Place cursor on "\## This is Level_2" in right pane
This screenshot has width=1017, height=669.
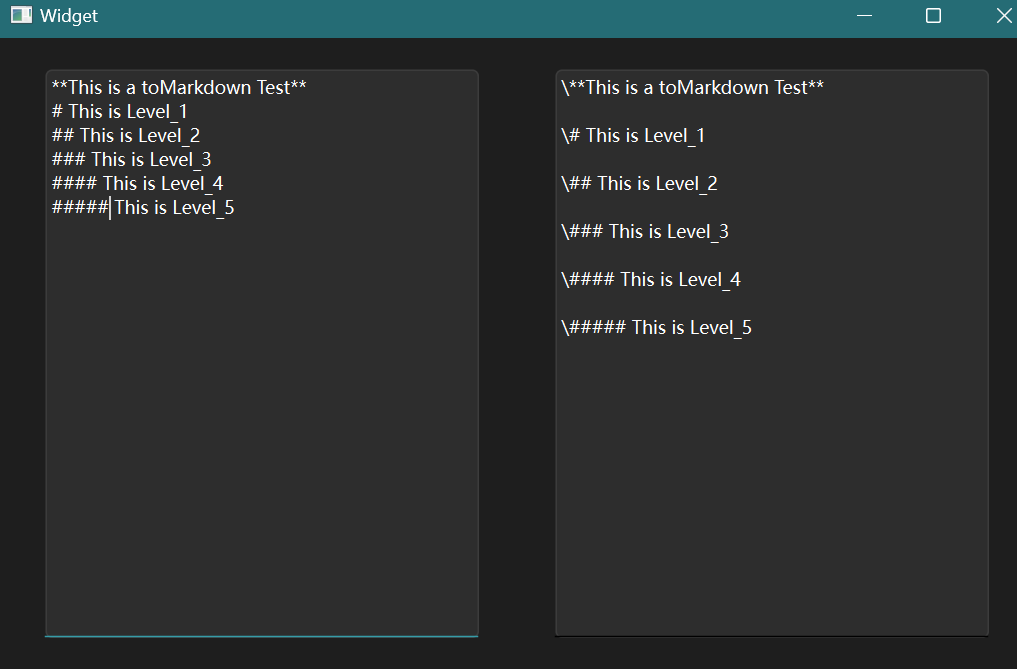tap(639, 184)
